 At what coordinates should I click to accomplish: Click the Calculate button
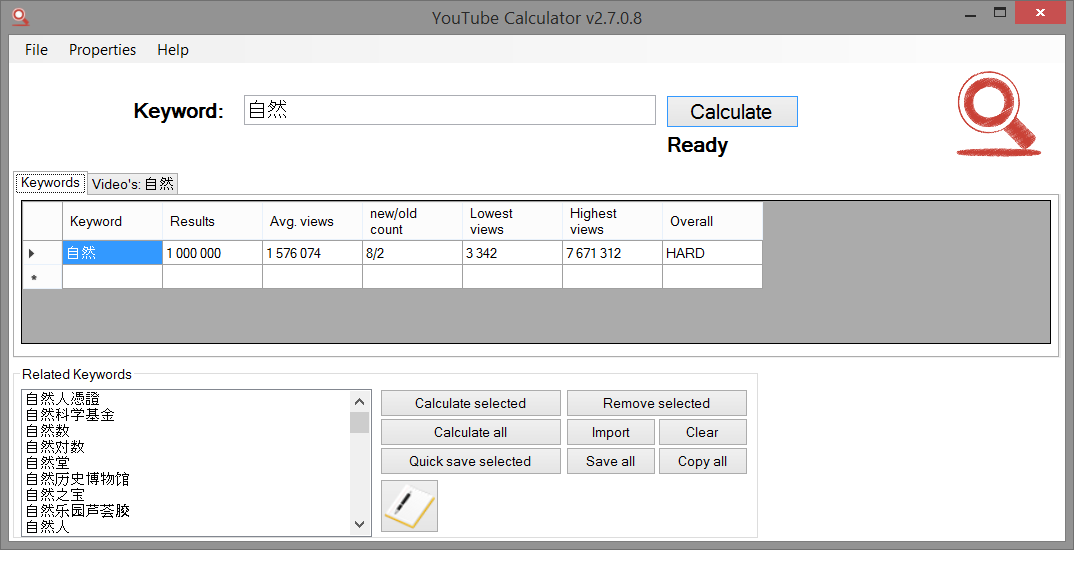[x=732, y=112]
